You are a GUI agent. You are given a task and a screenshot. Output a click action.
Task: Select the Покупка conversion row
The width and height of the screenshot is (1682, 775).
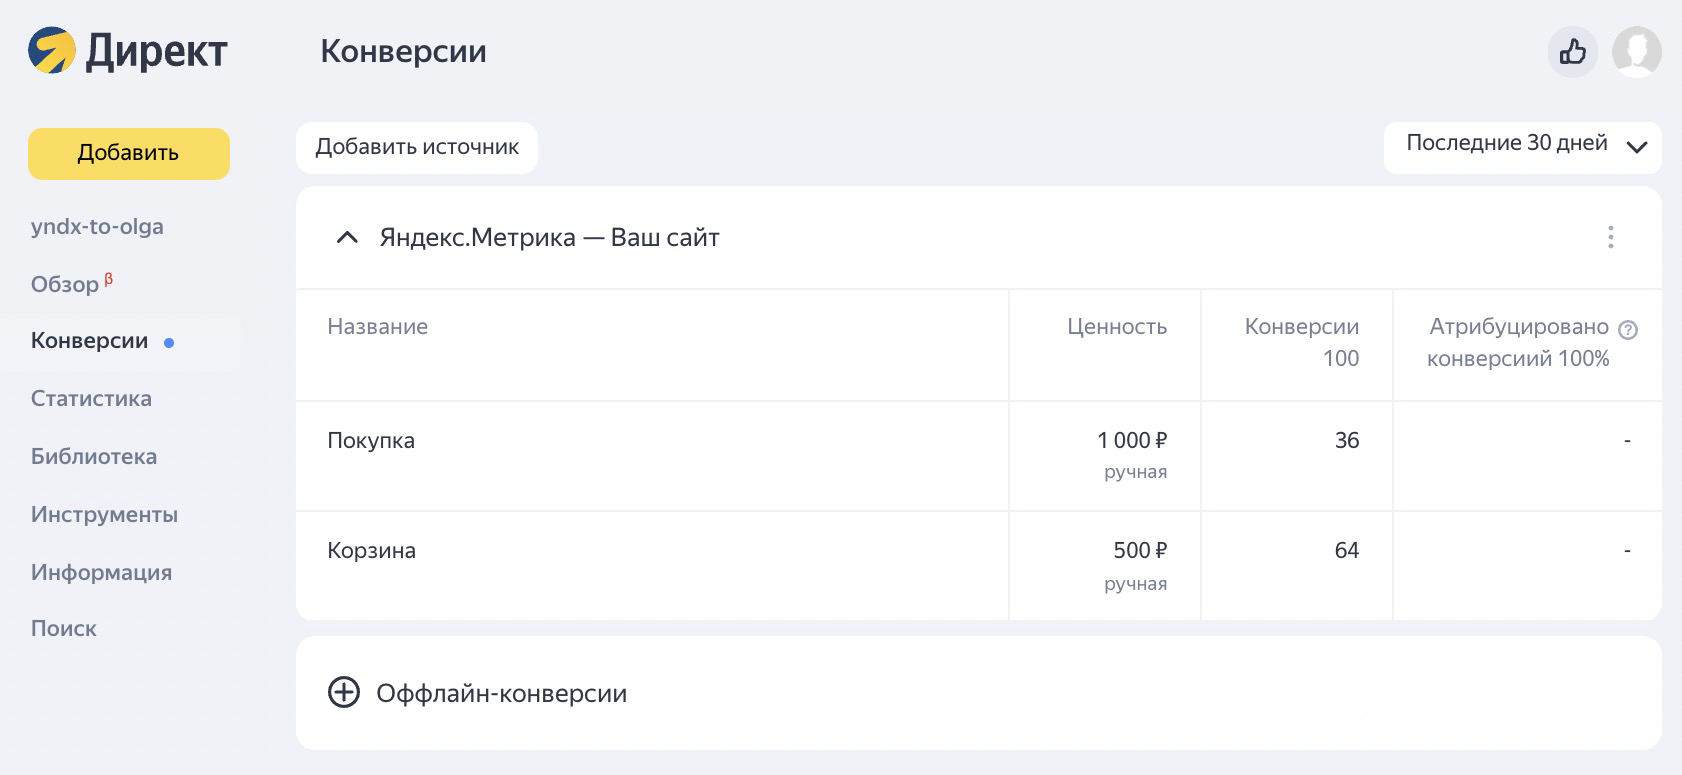coord(371,440)
